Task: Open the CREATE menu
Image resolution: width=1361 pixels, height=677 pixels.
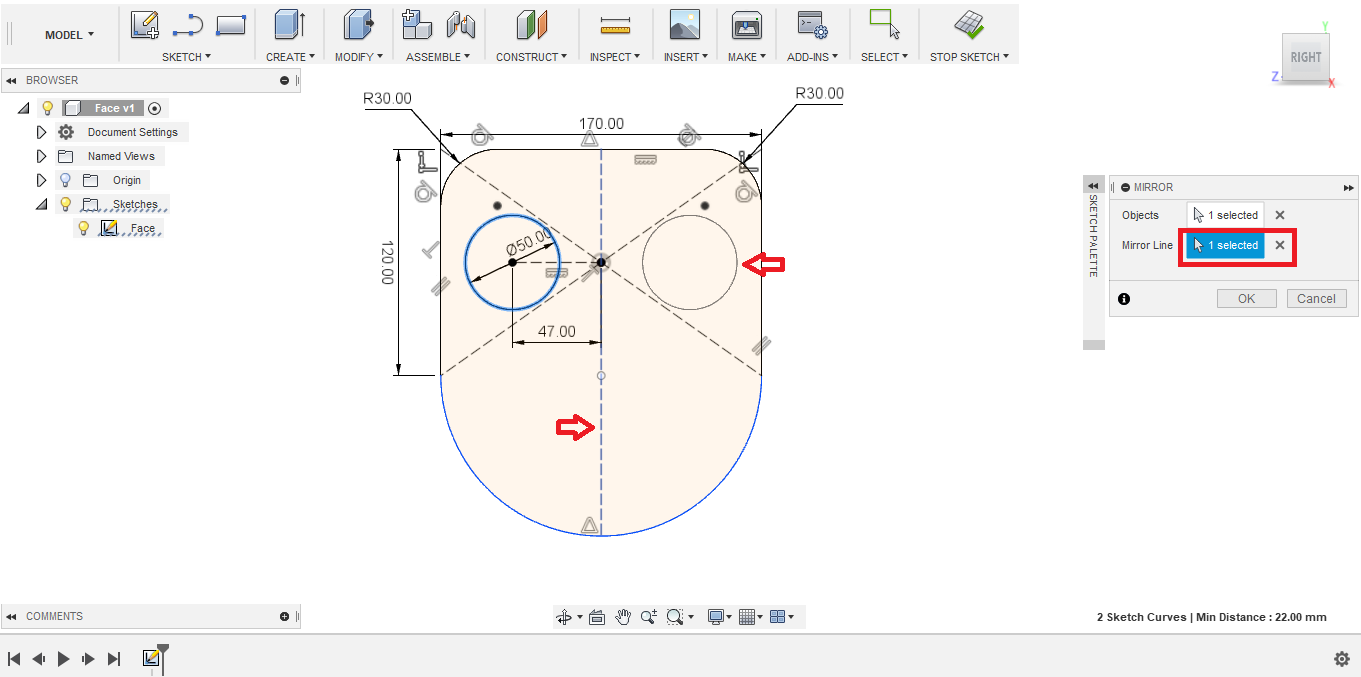Action: point(290,57)
